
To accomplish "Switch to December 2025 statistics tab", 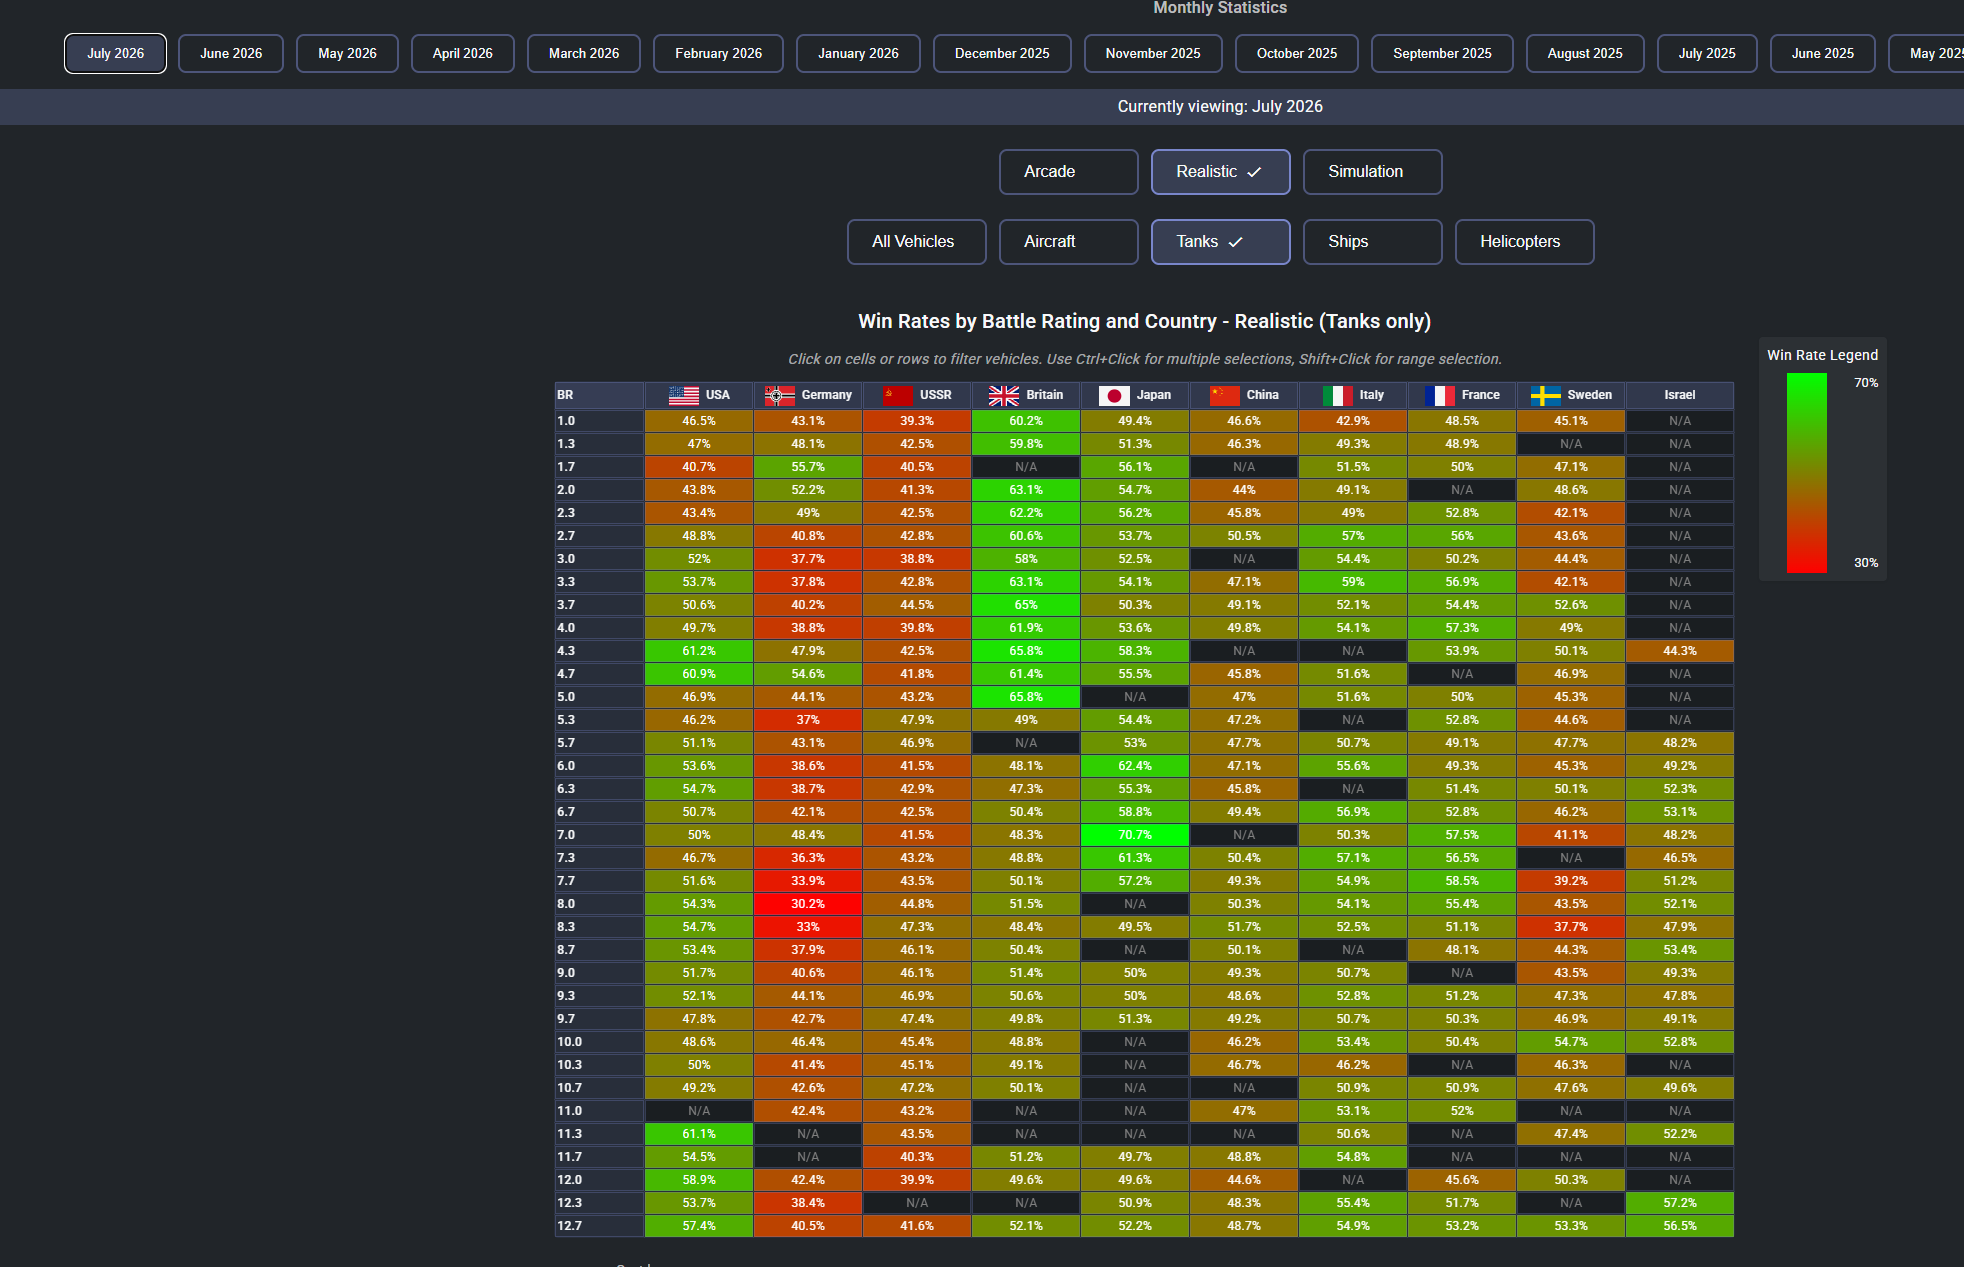I will click(x=1002, y=54).
